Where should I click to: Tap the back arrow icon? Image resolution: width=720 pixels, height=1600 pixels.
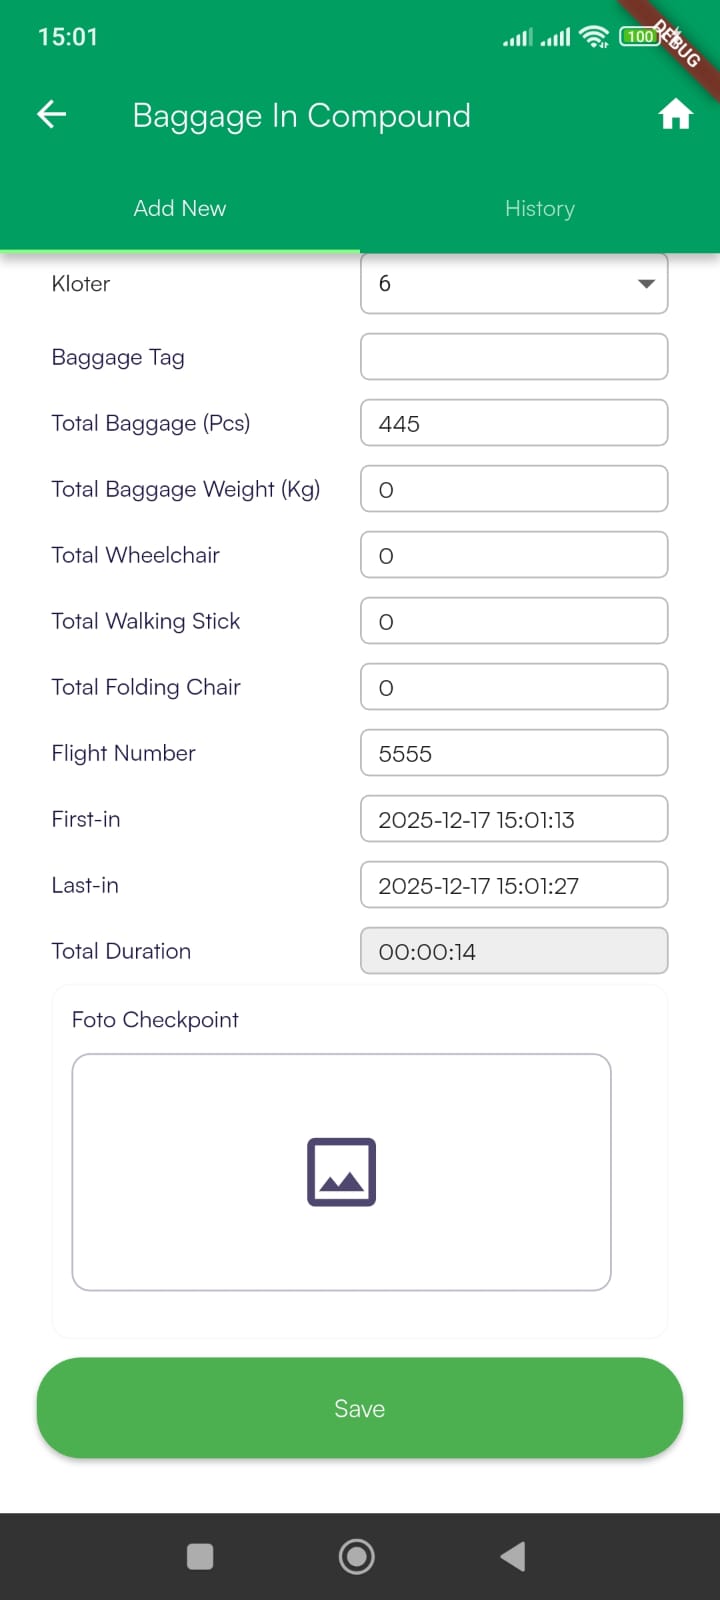point(52,115)
